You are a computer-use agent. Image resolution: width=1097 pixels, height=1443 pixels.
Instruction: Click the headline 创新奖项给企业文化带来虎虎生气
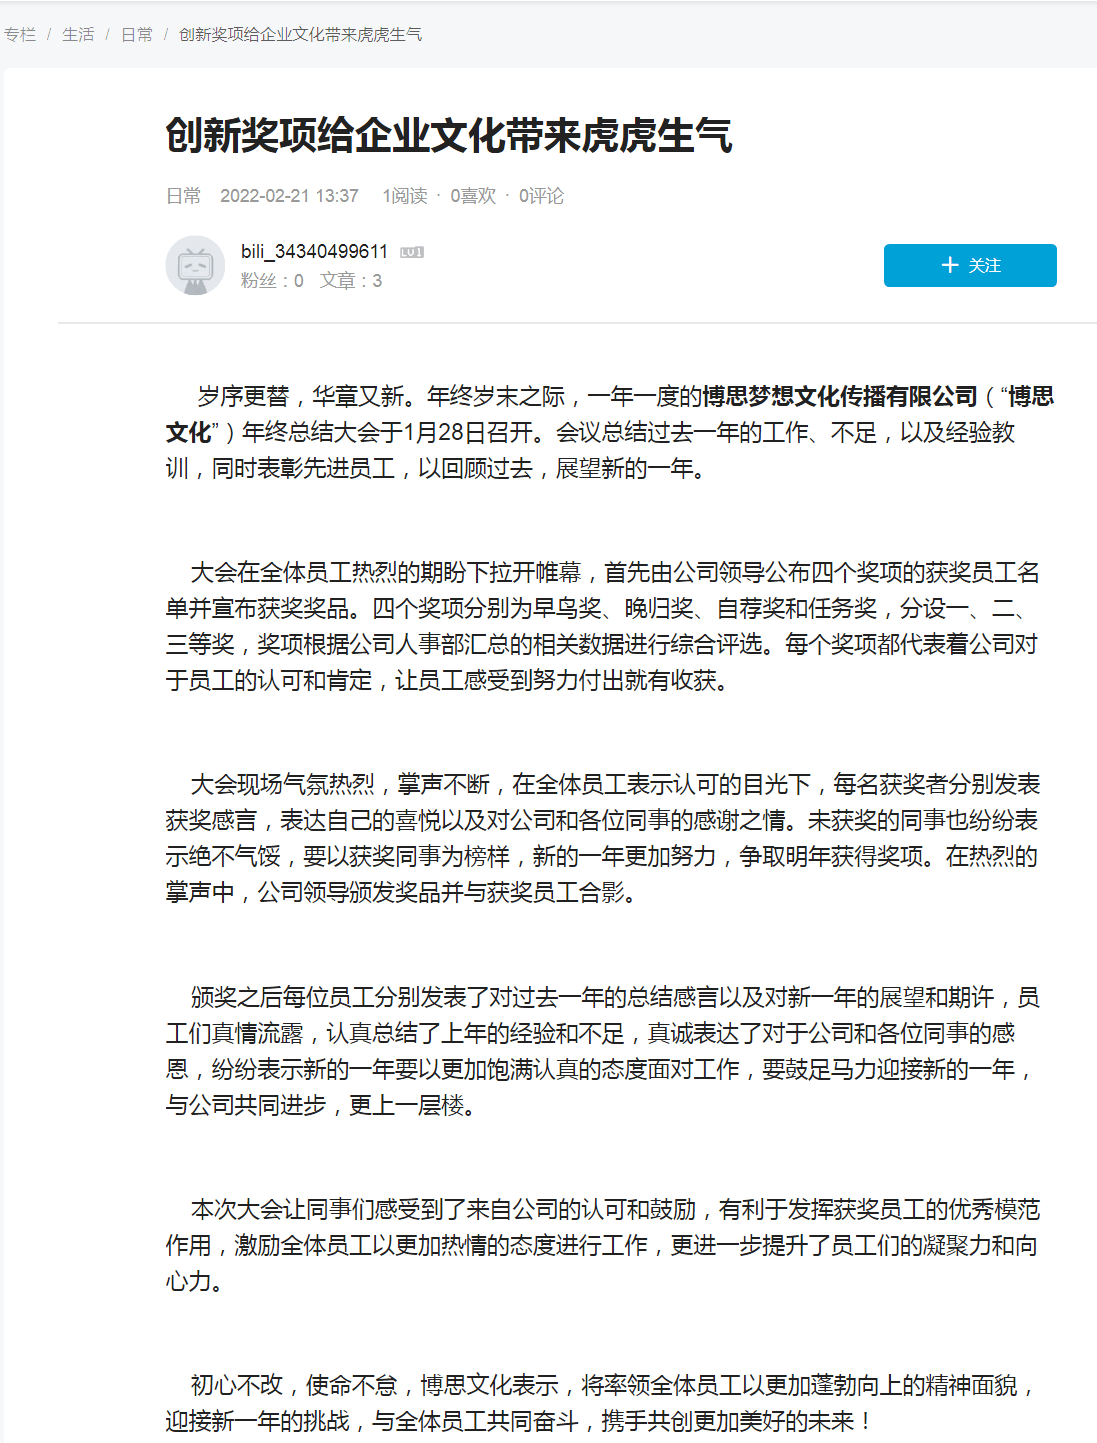point(449,135)
